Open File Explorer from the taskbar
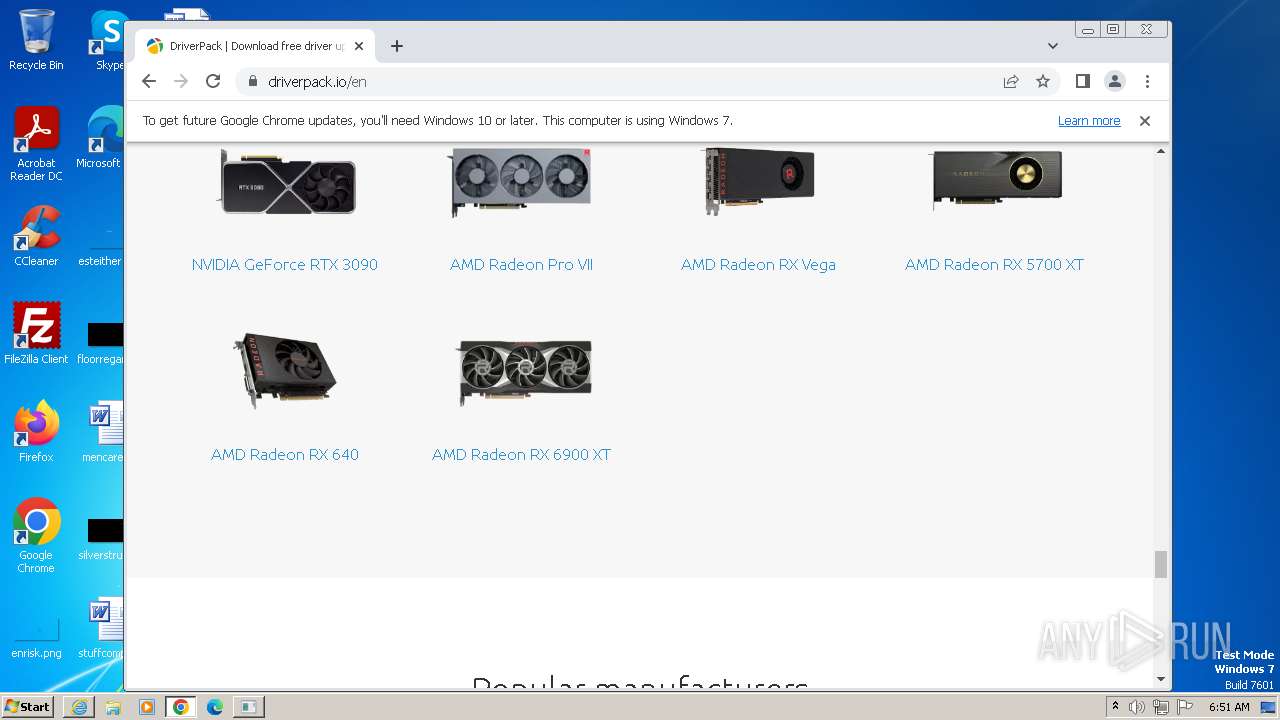 coord(113,707)
